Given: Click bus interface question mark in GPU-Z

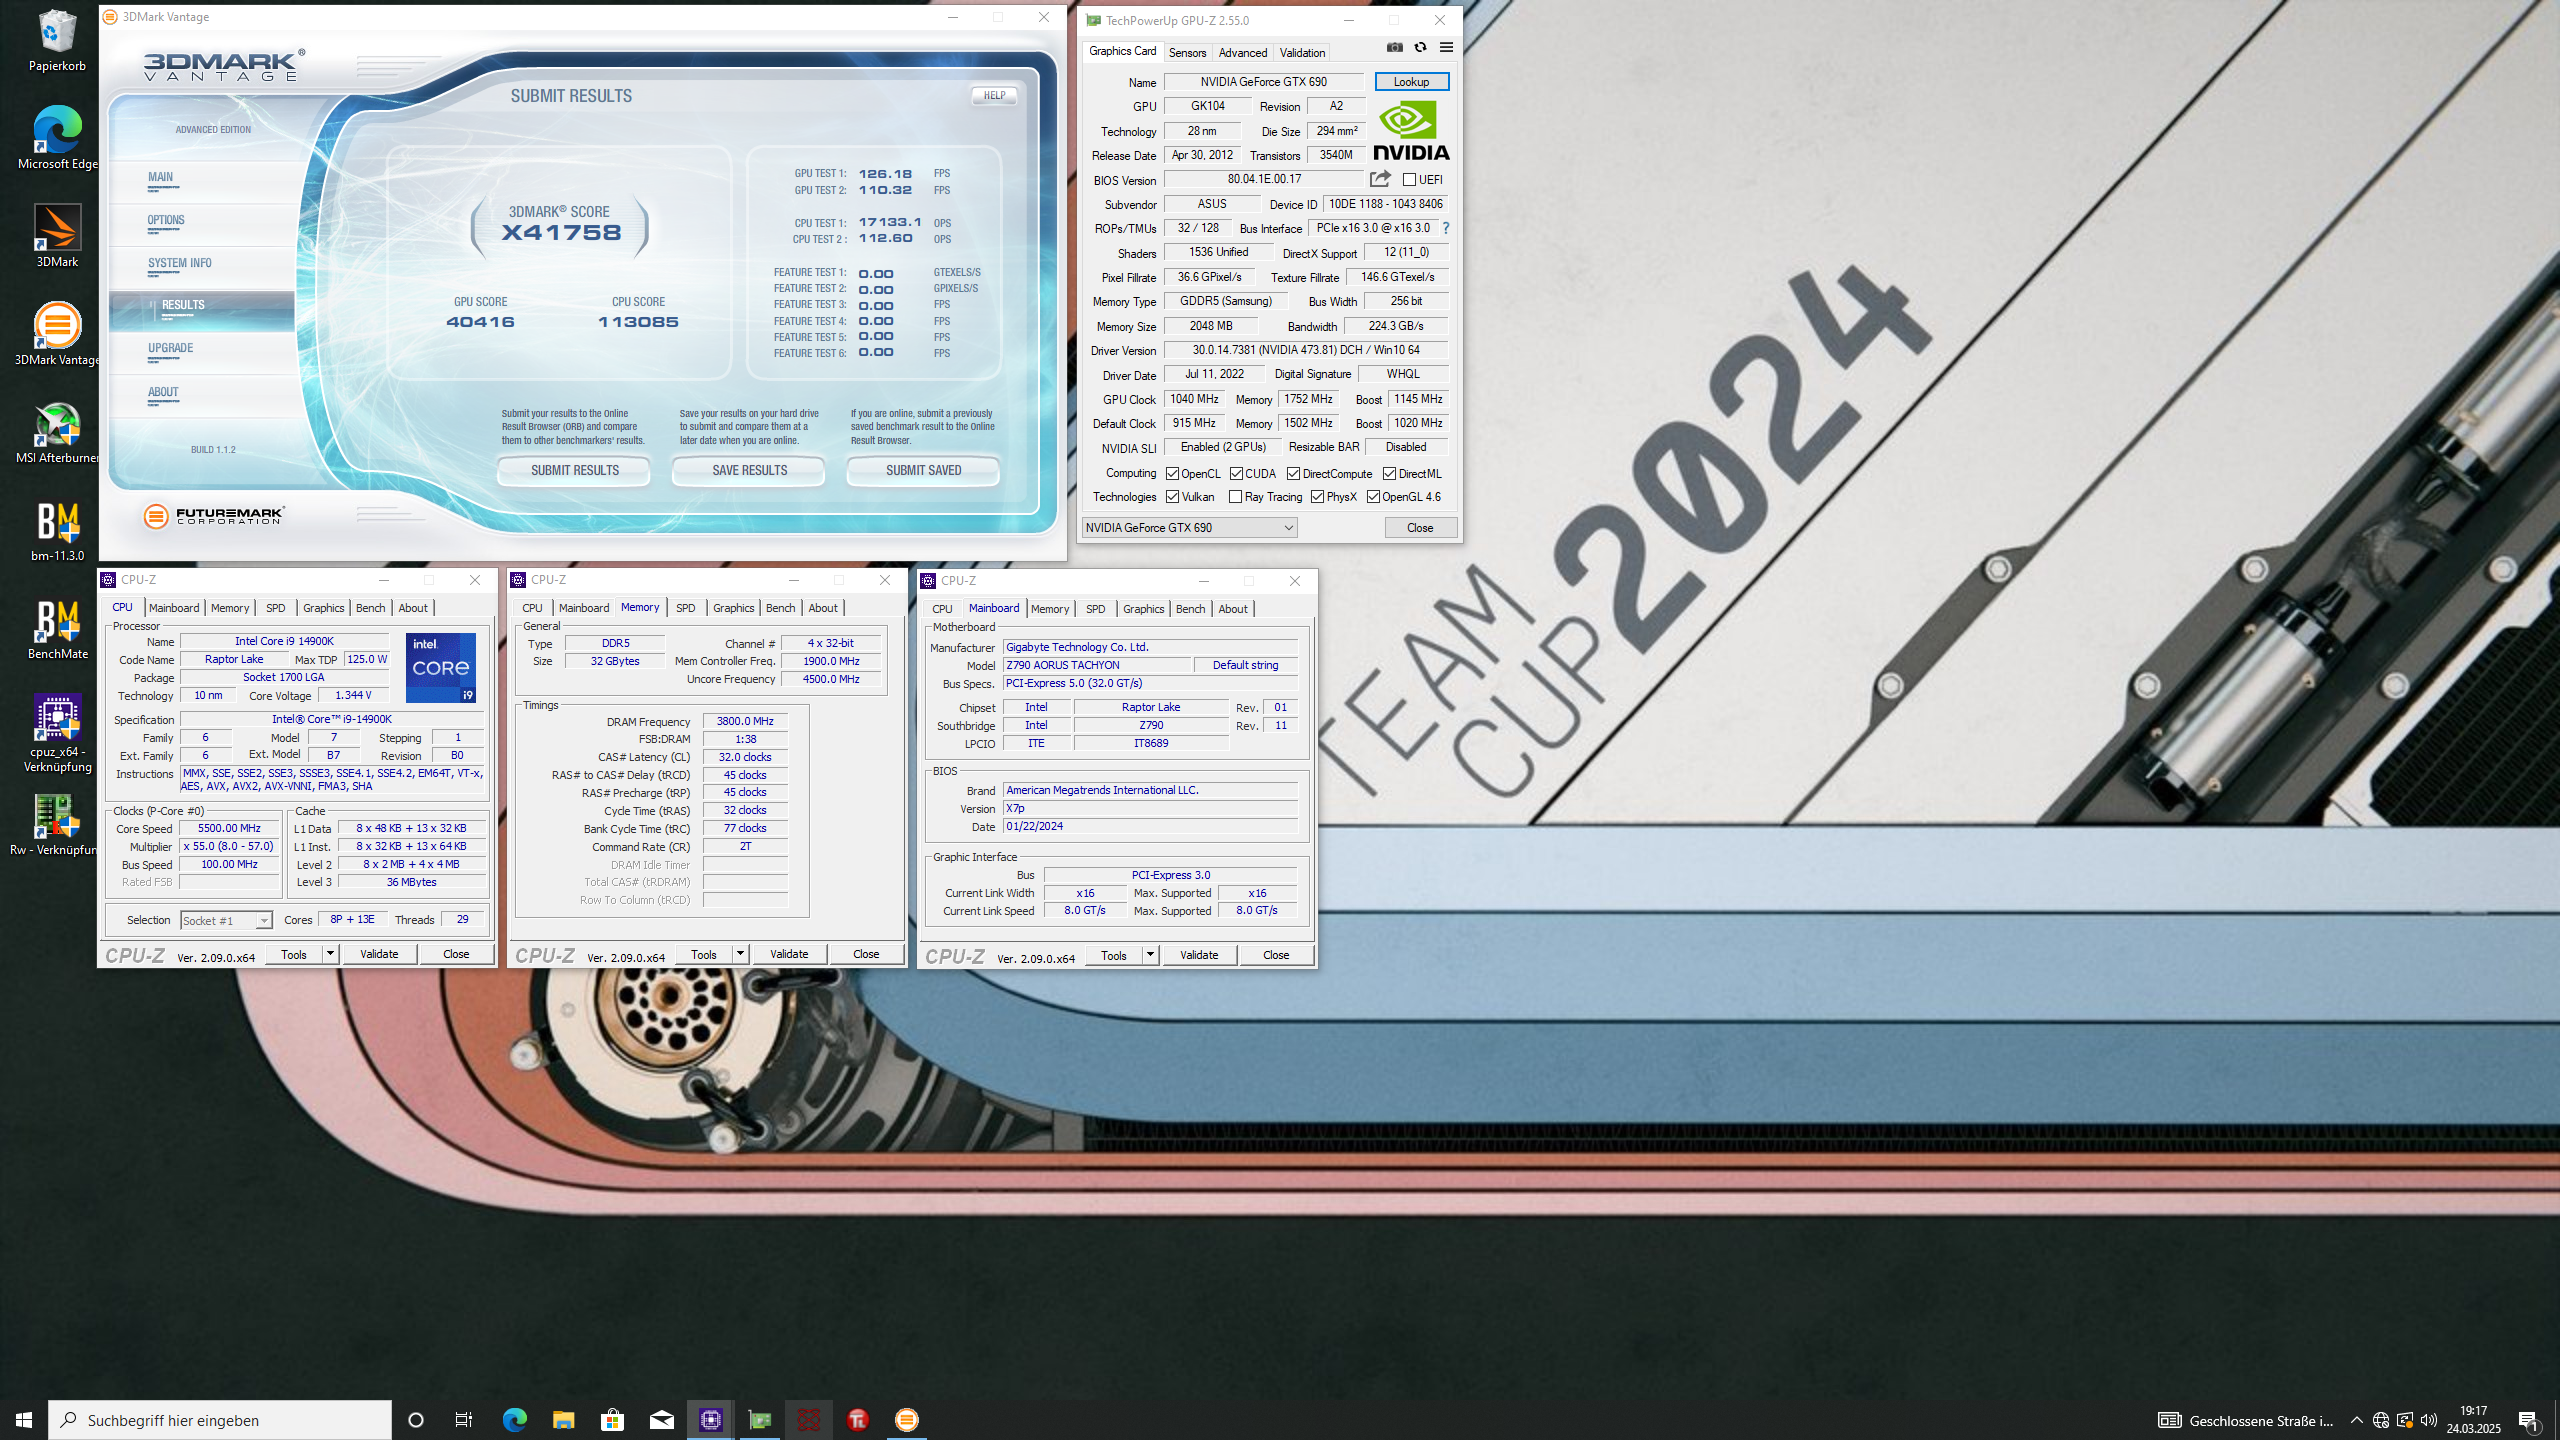Looking at the screenshot, I should tap(1446, 228).
